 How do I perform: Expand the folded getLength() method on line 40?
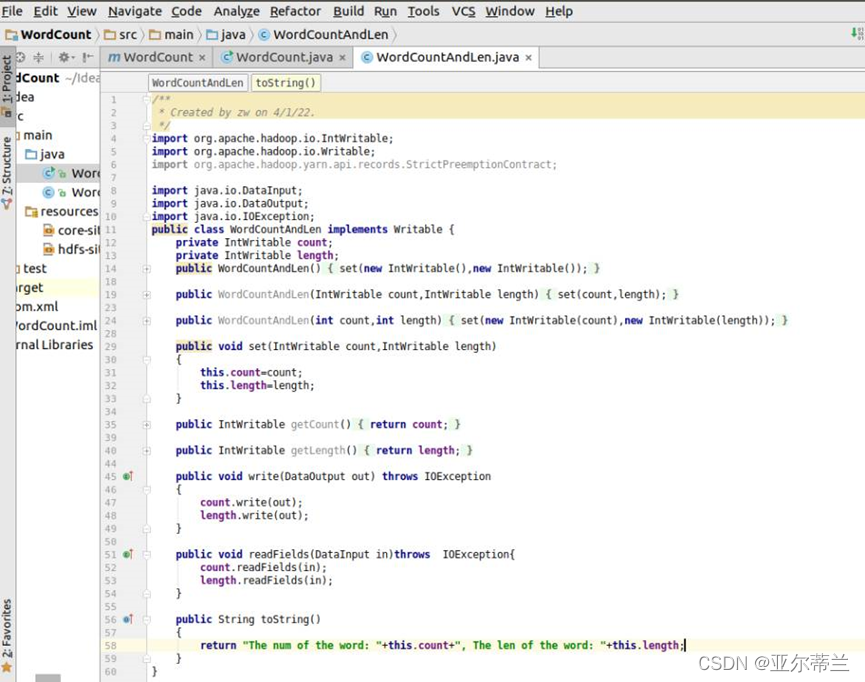tap(147, 450)
